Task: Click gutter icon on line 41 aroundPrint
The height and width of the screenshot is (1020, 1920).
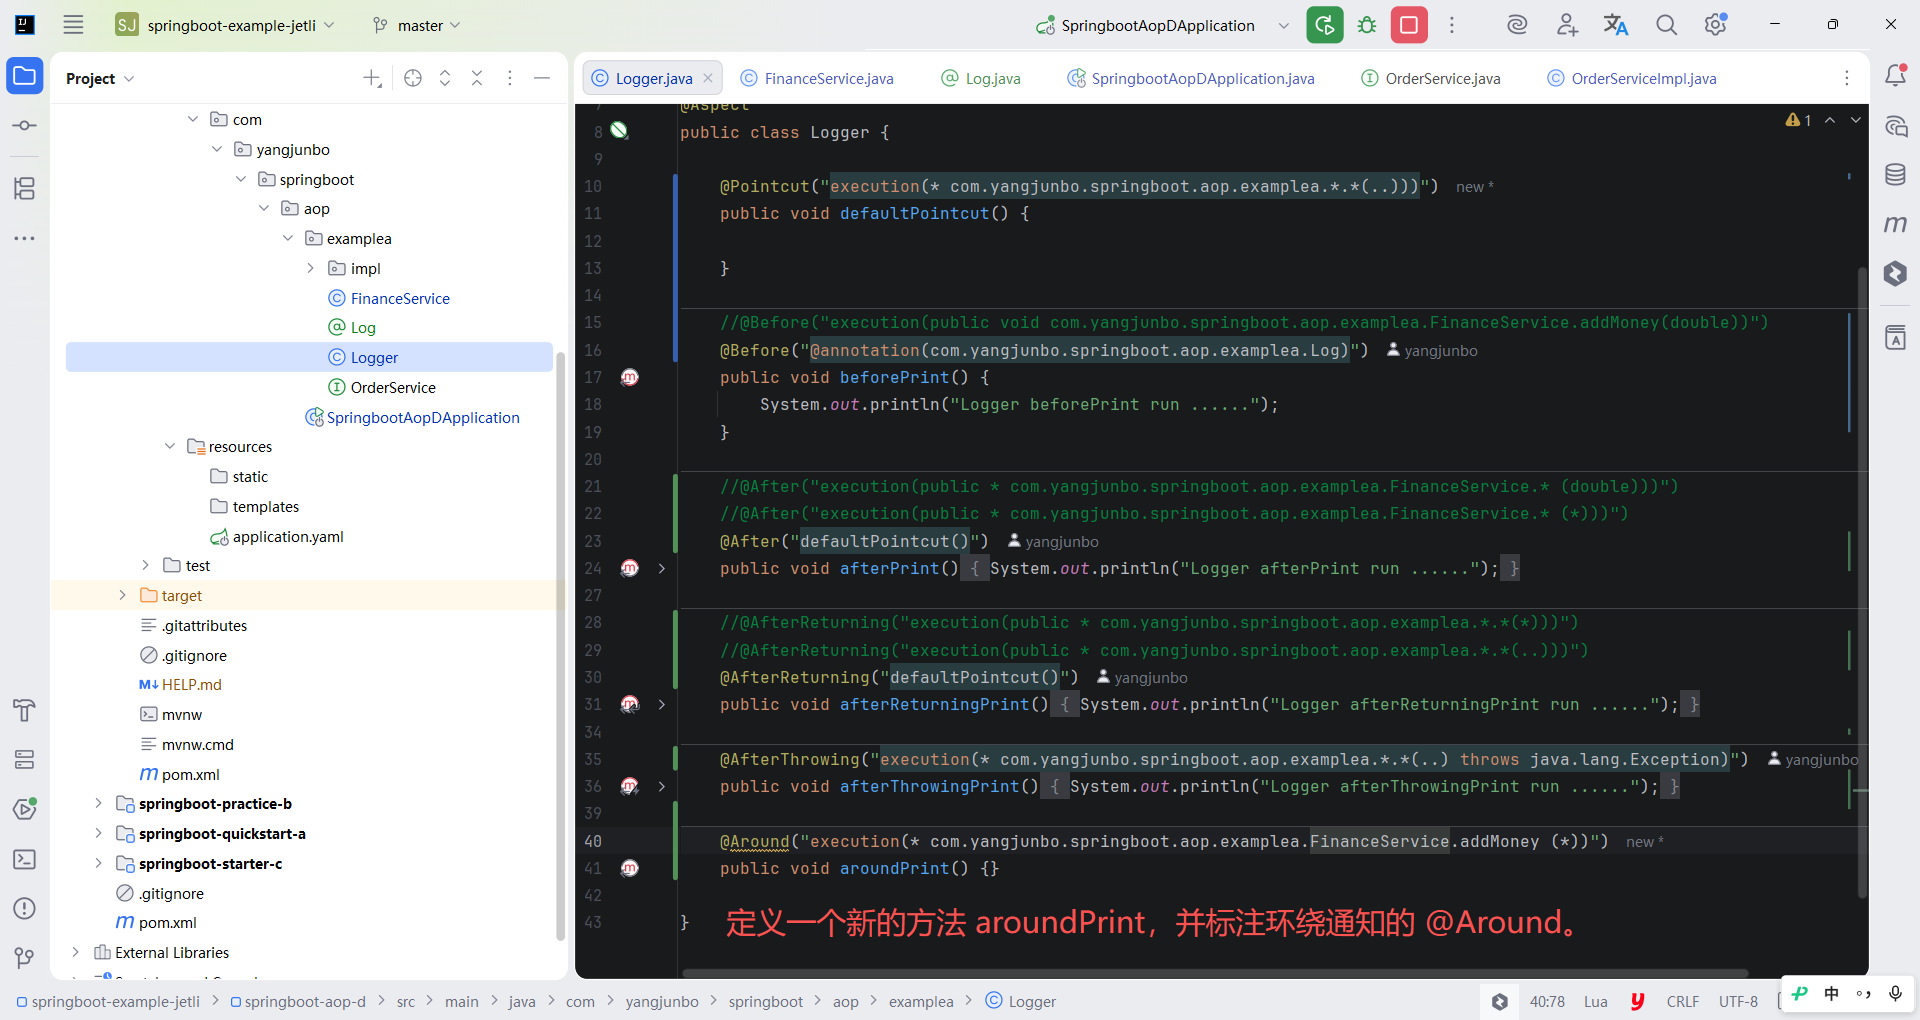Action: coord(630,868)
